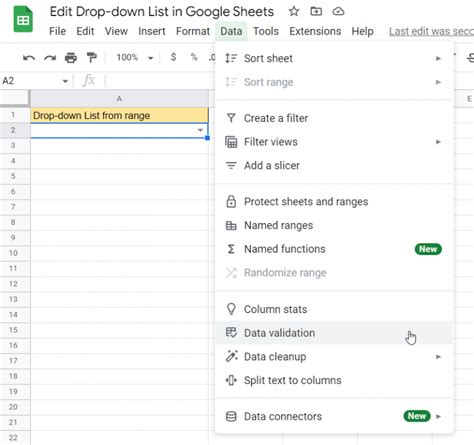Star this spreadsheet document

(x=294, y=11)
